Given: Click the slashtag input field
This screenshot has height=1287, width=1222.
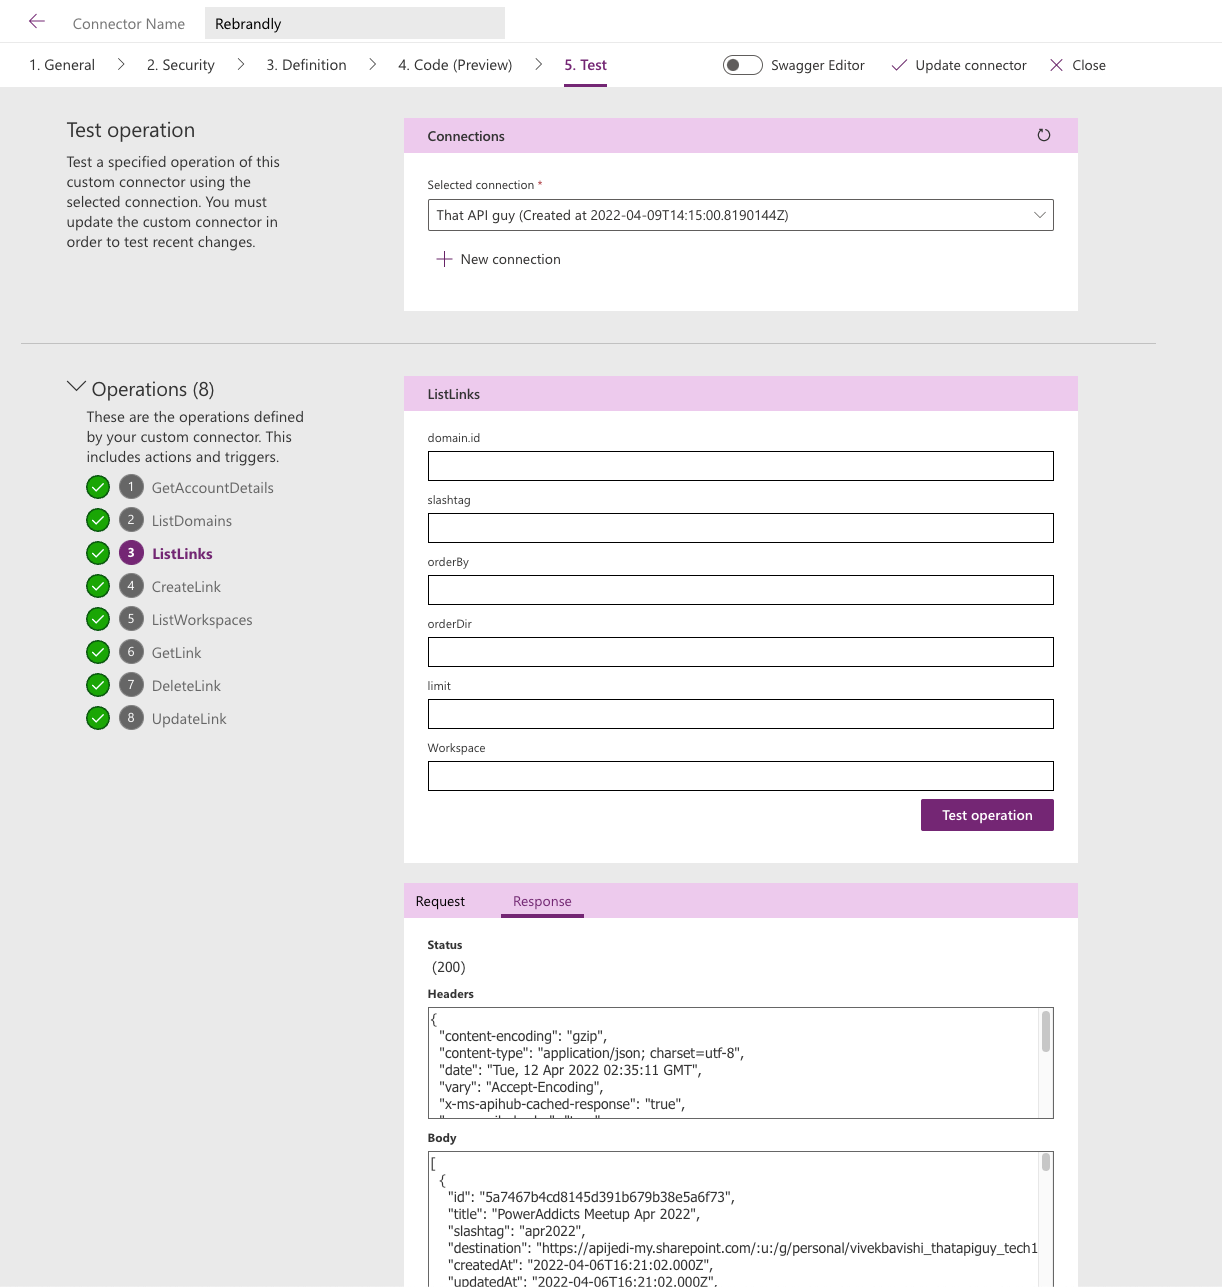Looking at the screenshot, I should (740, 528).
